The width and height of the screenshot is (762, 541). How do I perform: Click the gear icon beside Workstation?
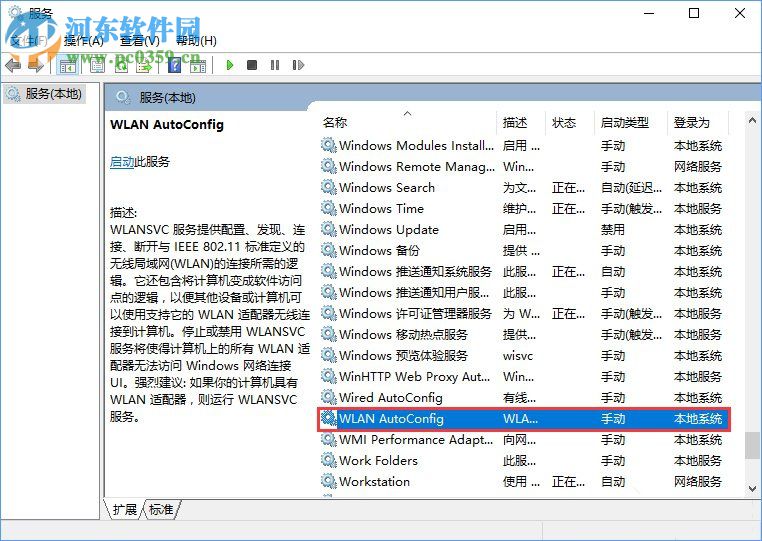coord(329,481)
